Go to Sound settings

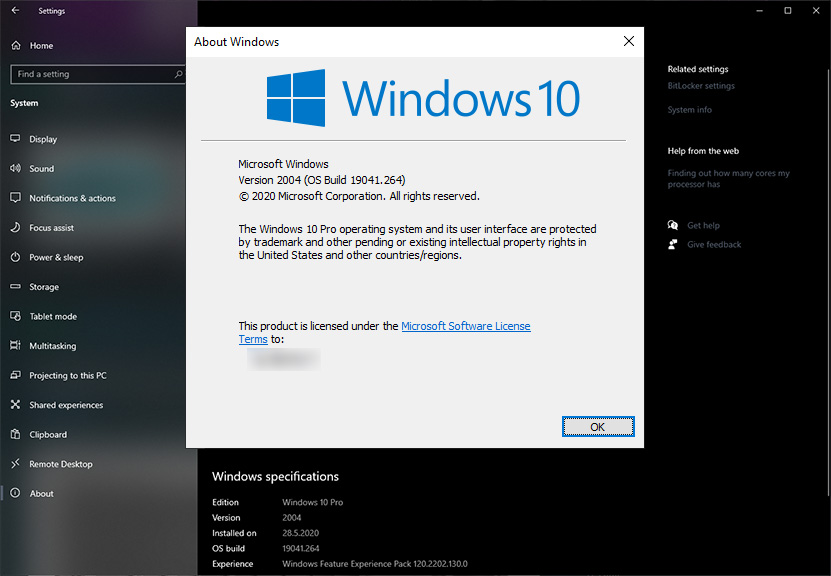coord(41,169)
